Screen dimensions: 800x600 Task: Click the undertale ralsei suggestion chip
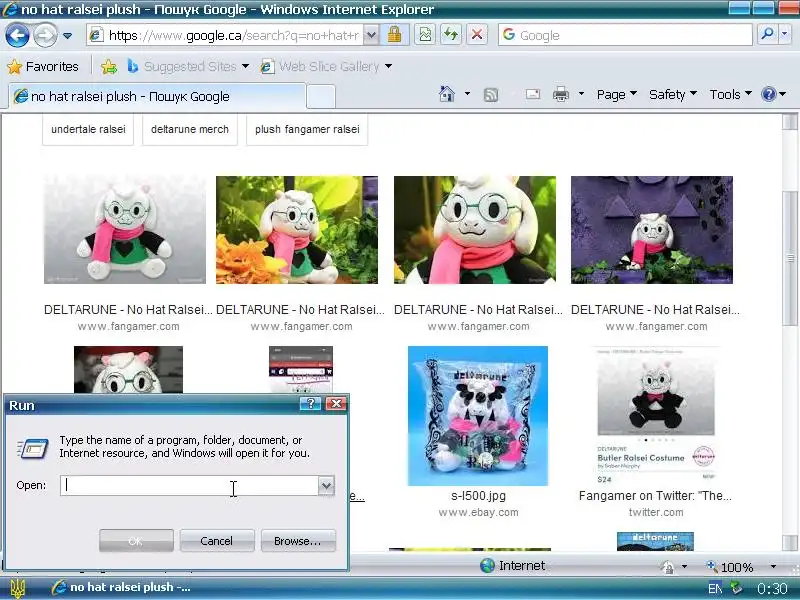tap(88, 130)
